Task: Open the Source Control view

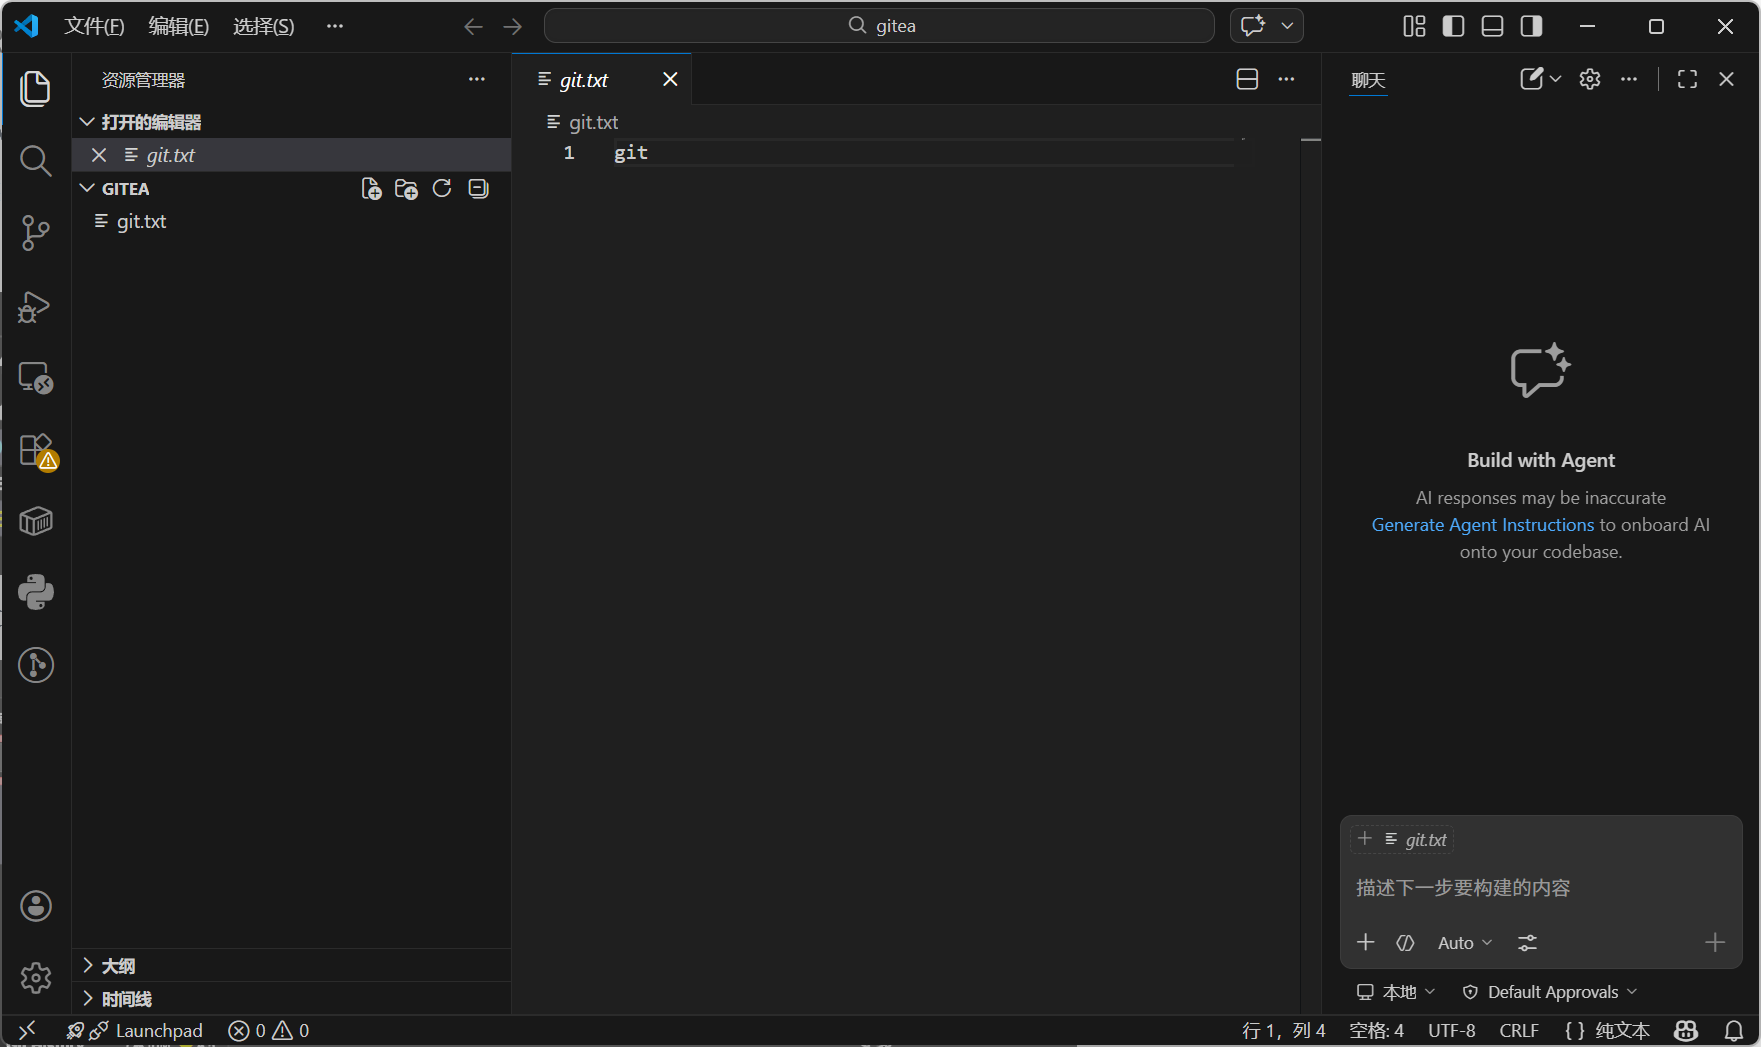Action: coord(35,233)
